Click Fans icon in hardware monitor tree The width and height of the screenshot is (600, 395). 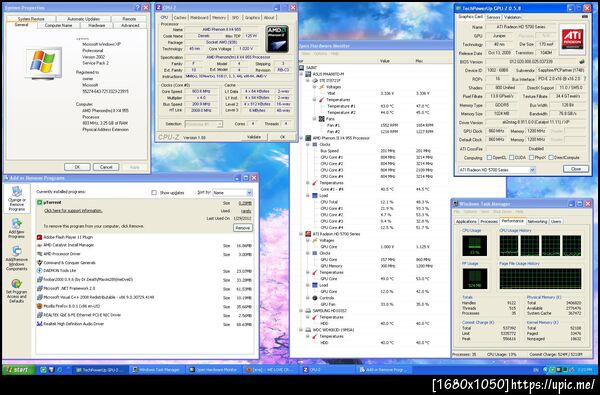321,119
